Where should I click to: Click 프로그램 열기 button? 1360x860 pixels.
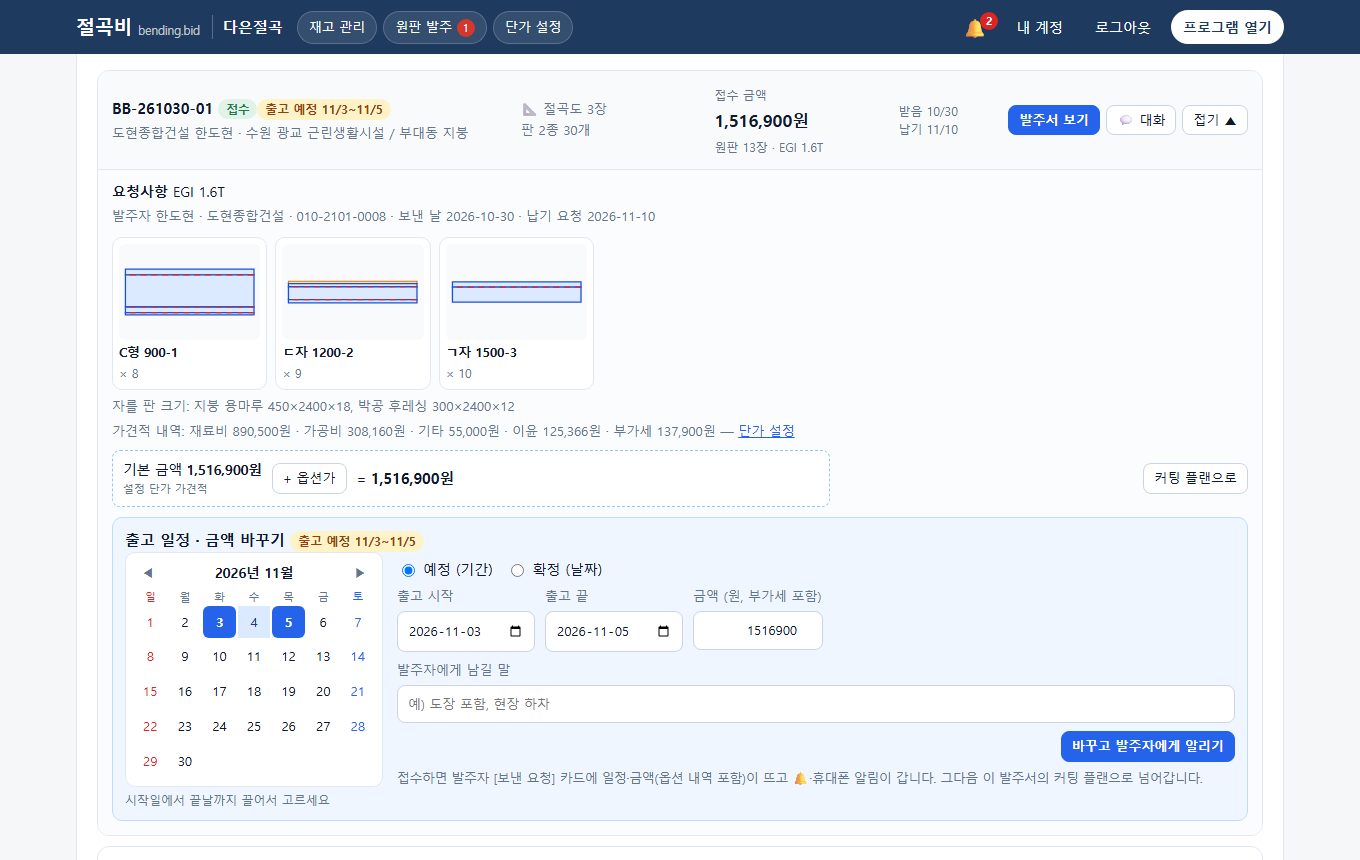click(1227, 27)
